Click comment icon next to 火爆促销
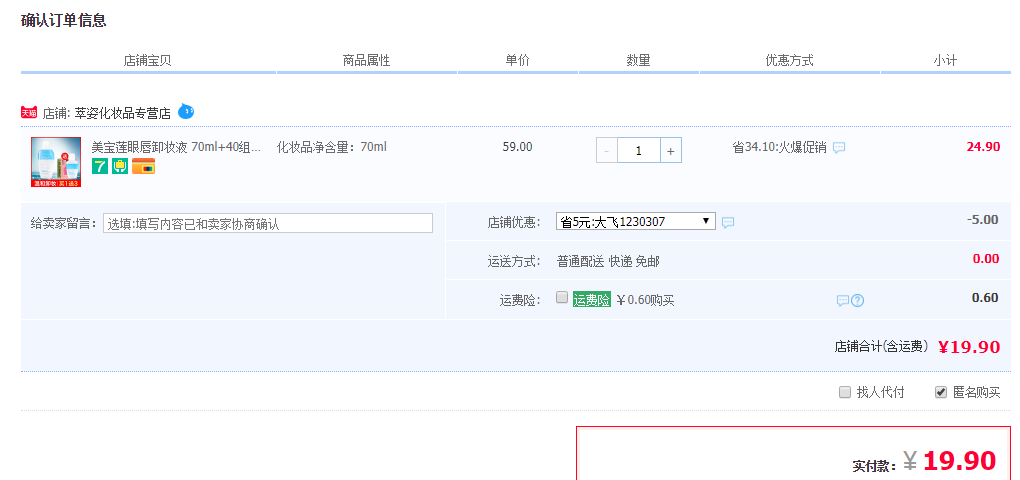 839,147
